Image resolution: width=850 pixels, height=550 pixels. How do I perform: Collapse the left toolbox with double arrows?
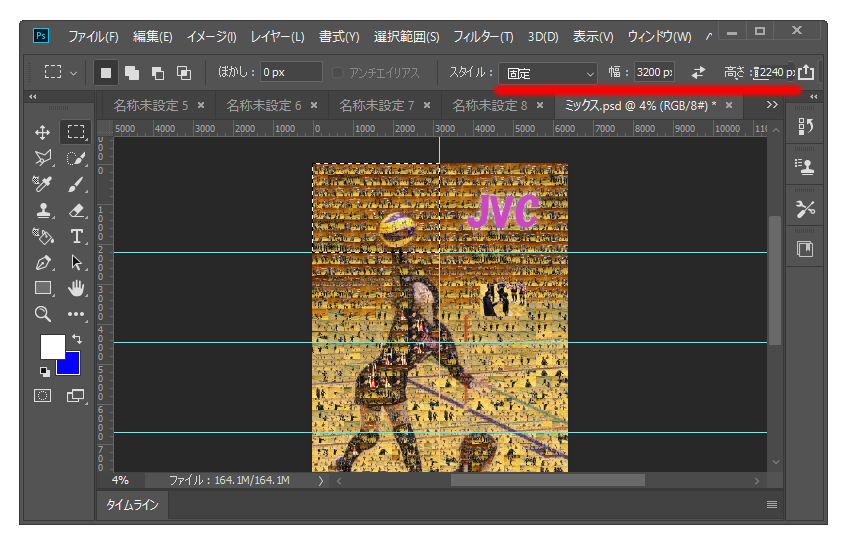(33, 96)
